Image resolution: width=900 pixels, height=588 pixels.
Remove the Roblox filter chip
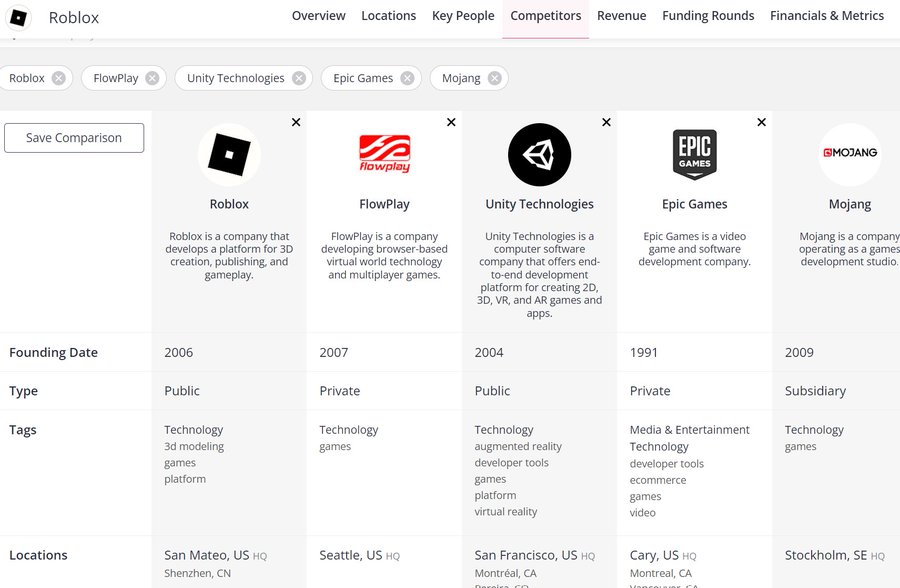pos(59,78)
